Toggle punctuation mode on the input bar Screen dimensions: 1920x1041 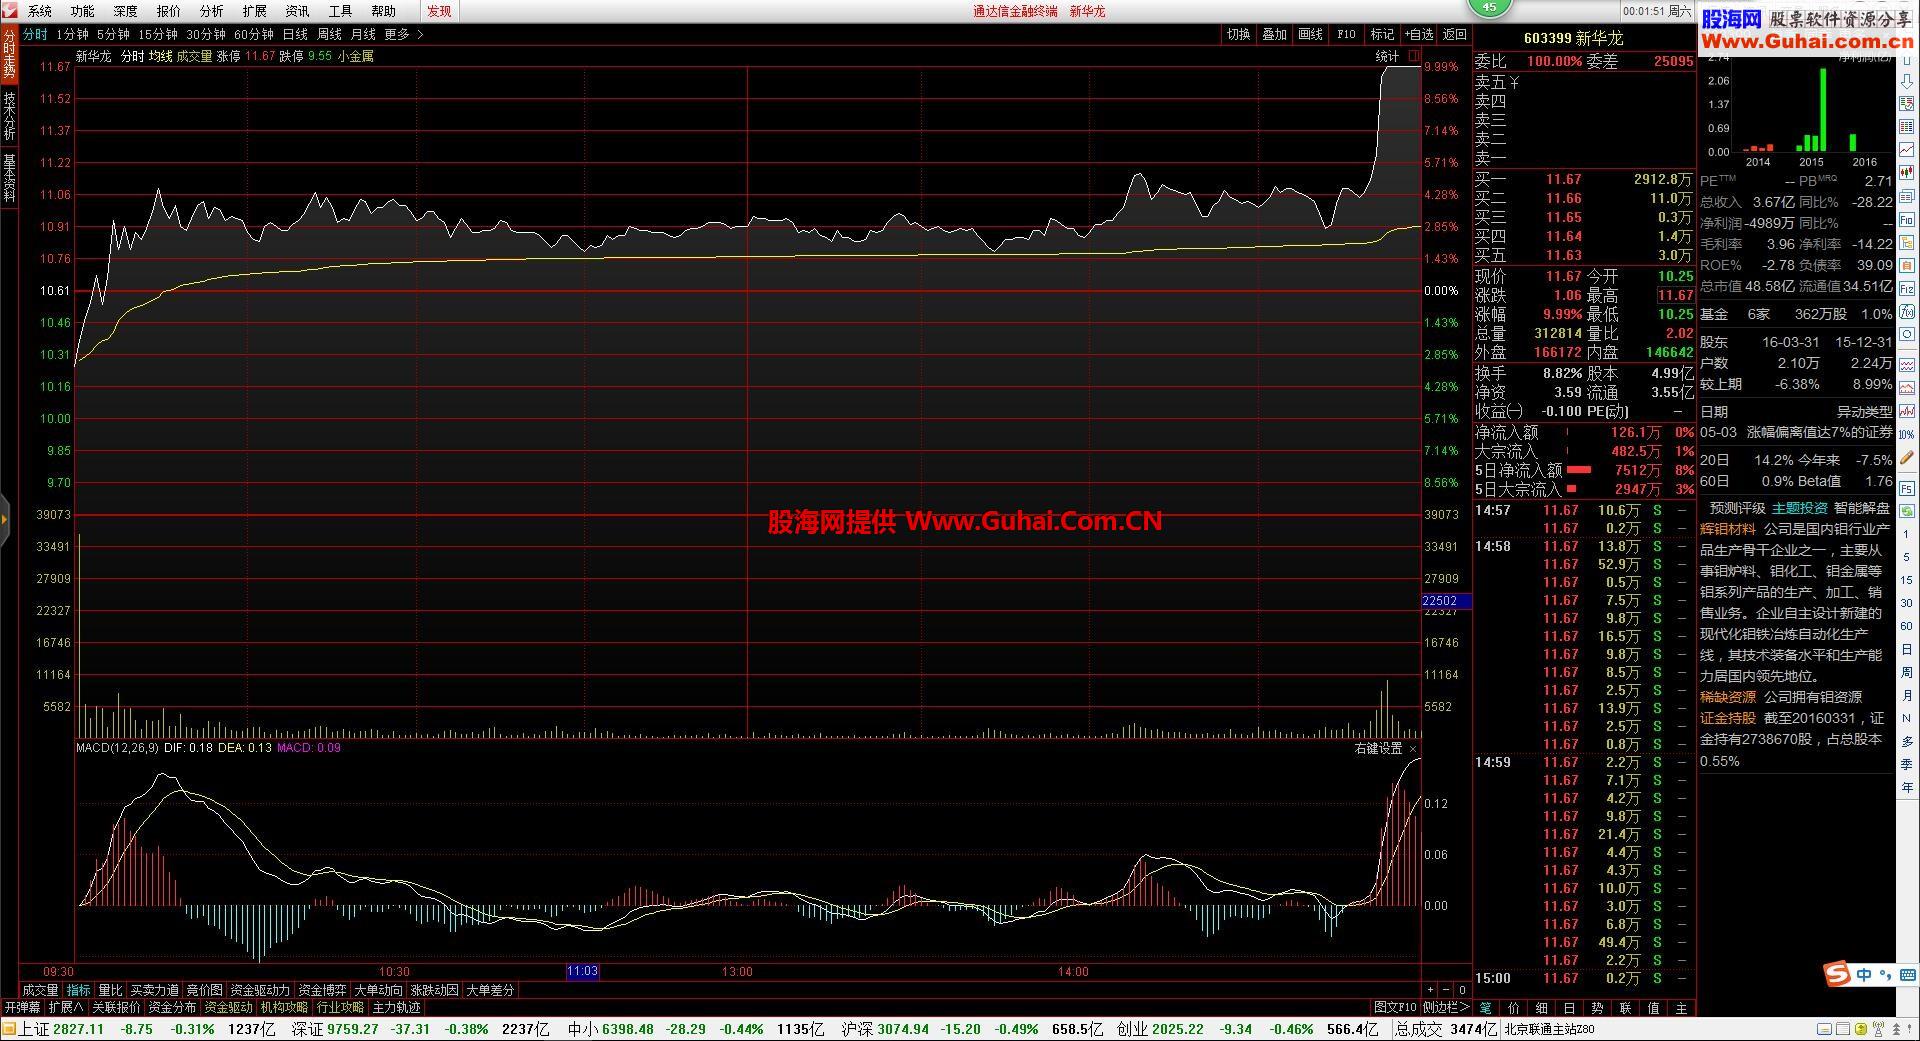[x=1885, y=975]
